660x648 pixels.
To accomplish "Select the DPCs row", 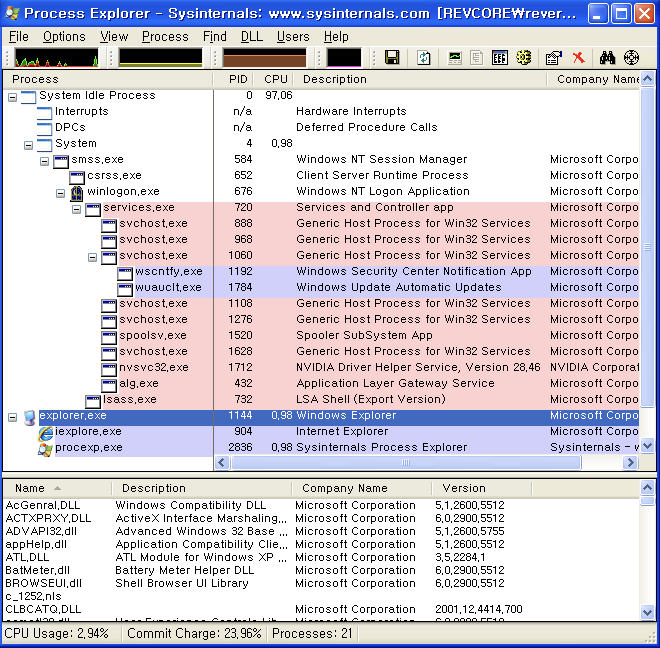I will click(321, 128).
